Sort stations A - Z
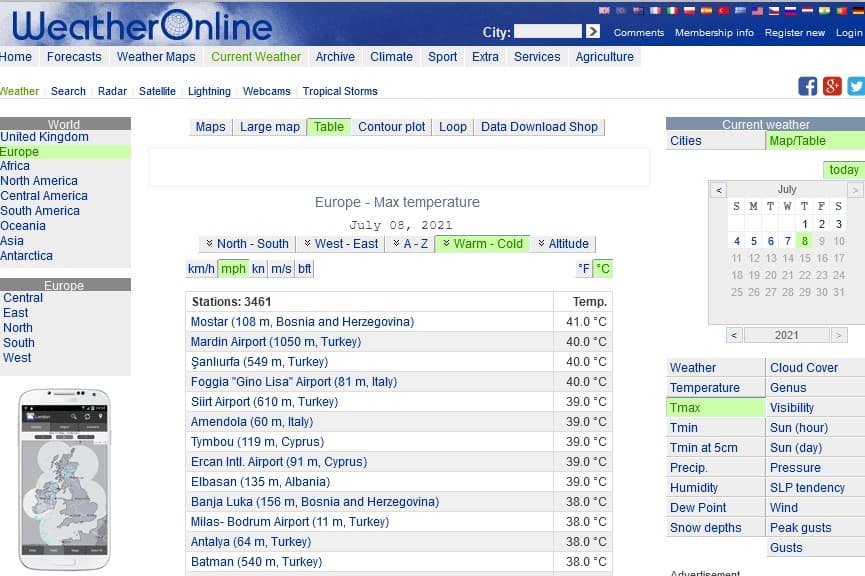Image resolution: width=865 pixels, height=576 pixels. point(410,244)
